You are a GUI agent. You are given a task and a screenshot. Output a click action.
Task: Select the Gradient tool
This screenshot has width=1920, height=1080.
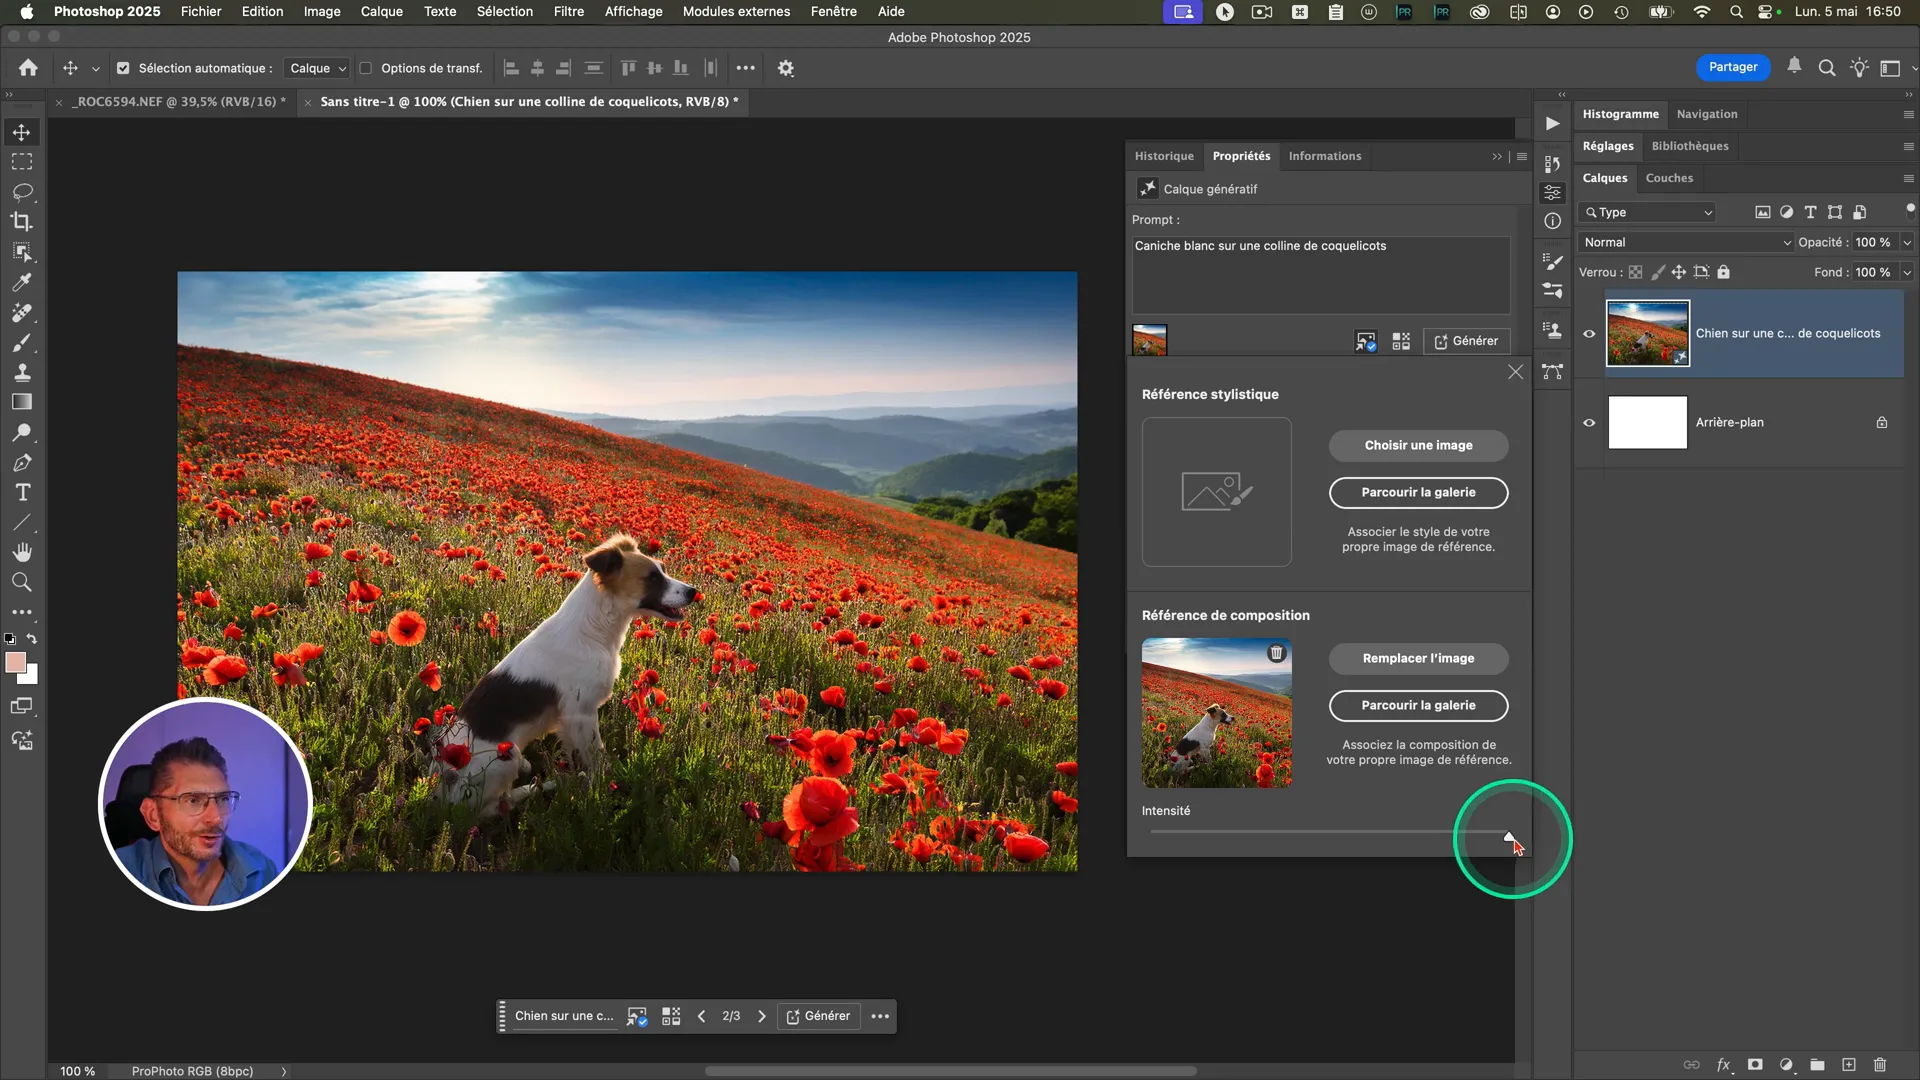tap(21, 402)
